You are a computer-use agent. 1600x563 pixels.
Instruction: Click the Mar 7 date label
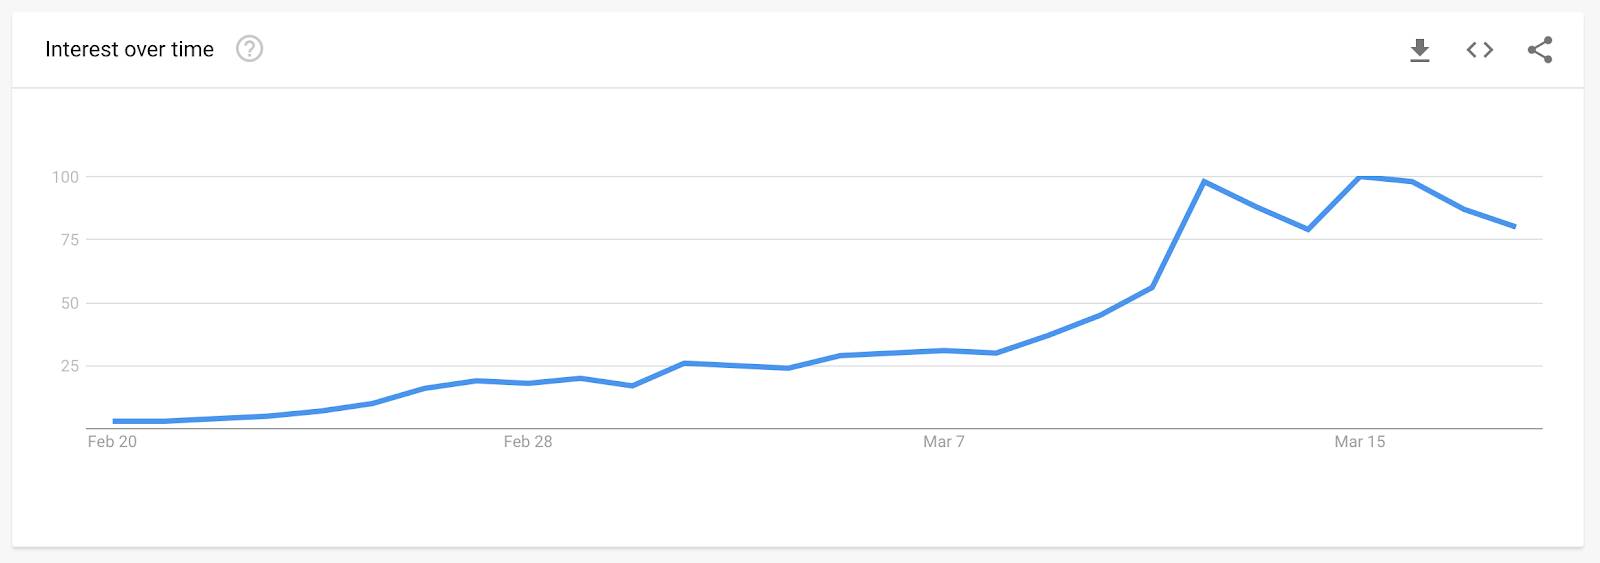click(944, 441)
